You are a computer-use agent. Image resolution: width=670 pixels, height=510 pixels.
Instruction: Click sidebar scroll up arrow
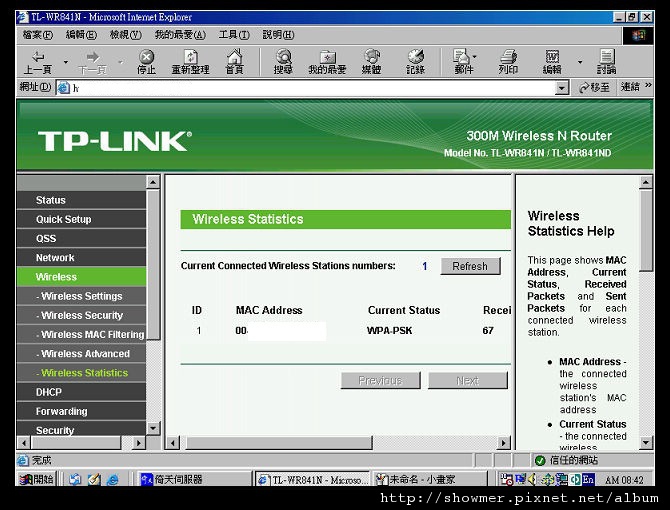pyautogui.click(x=153, y=182)
